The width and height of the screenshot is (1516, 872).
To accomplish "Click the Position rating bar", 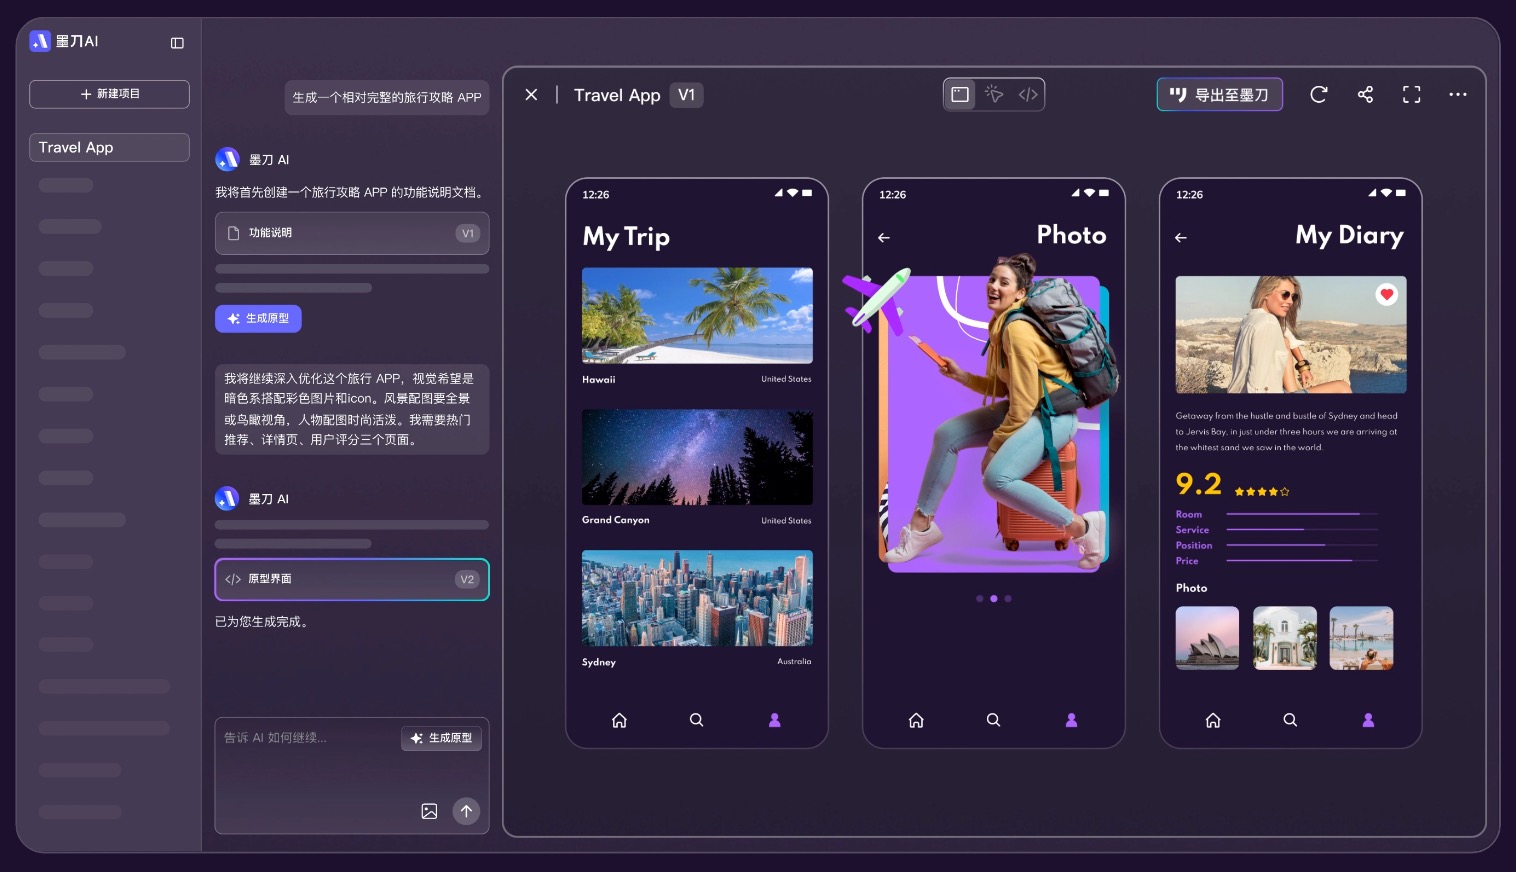I will [x=1302, y=545].
